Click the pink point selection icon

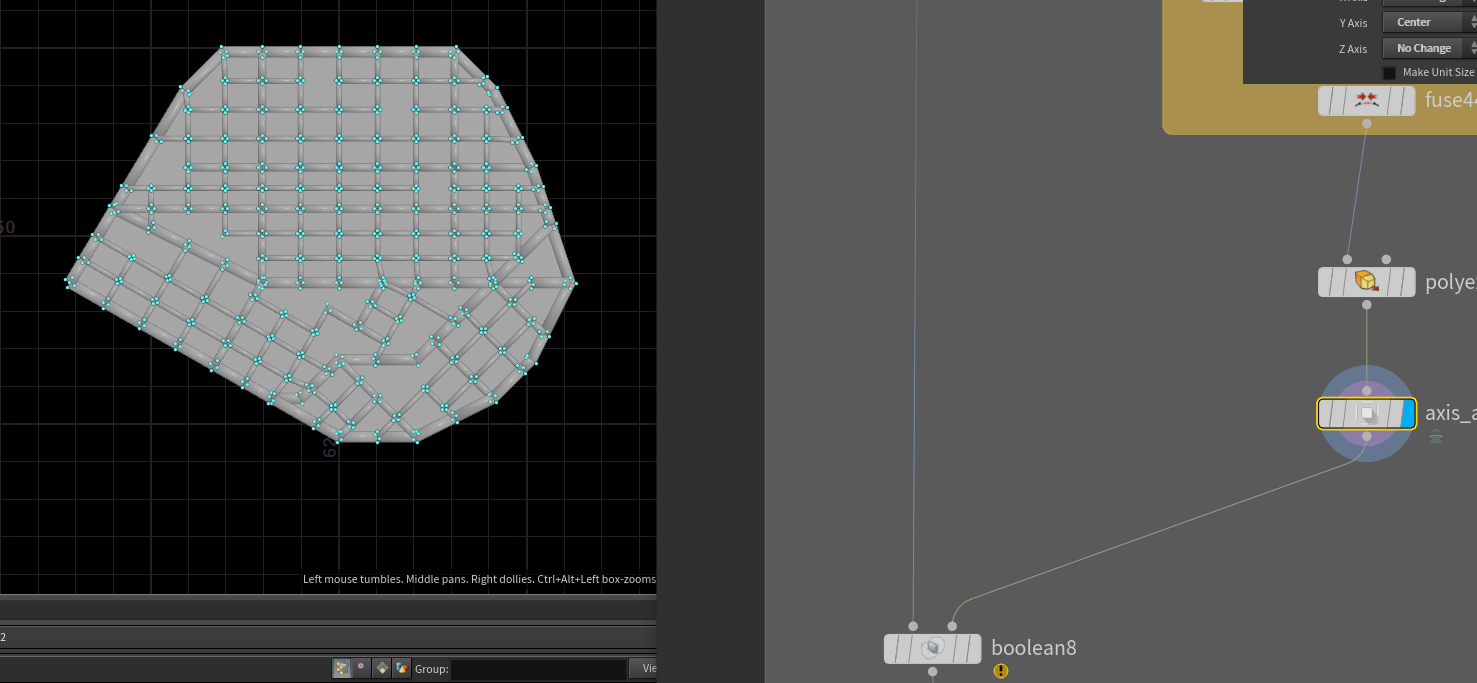(361, 668)
